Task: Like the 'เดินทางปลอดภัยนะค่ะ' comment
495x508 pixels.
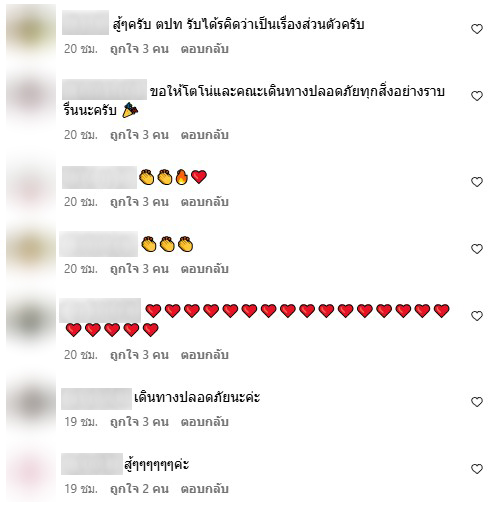Action: click(477, 402)
